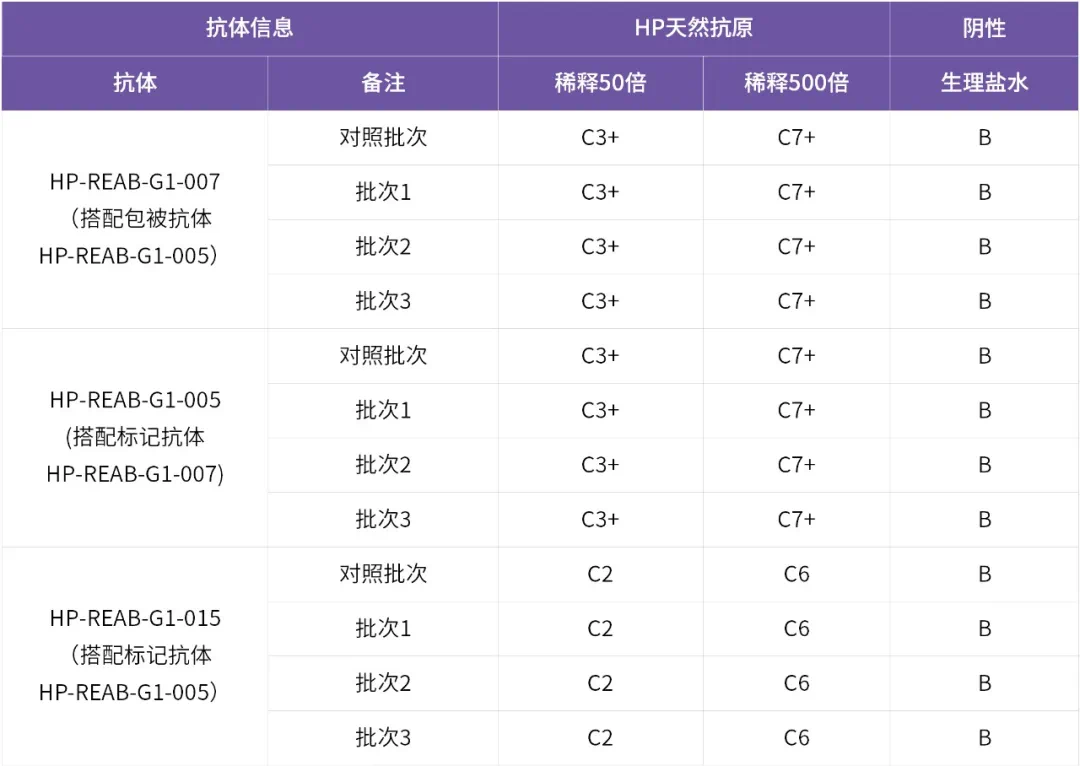Click the C6 value in HP-REAB-G1-015 对照批次 row

(796, 574)
